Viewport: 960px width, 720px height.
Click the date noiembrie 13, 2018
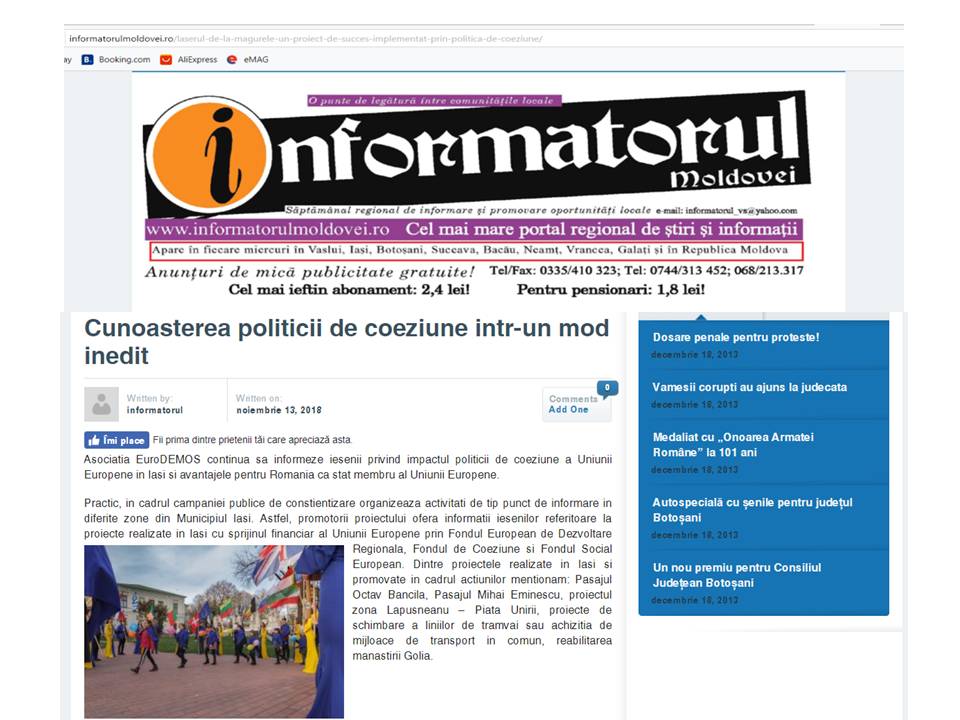pyautogui.click(x=279, y=410)
